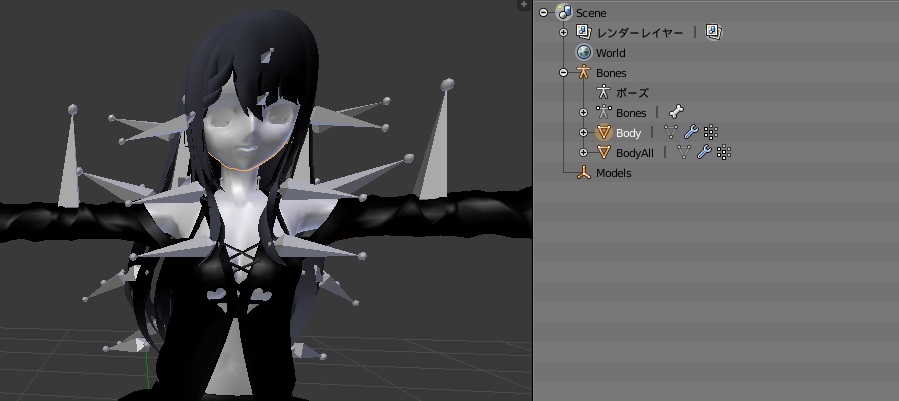This screenshot has width=899, height=401.
Task: Select the BodyAll object label
Action: (x=635, y=153)
